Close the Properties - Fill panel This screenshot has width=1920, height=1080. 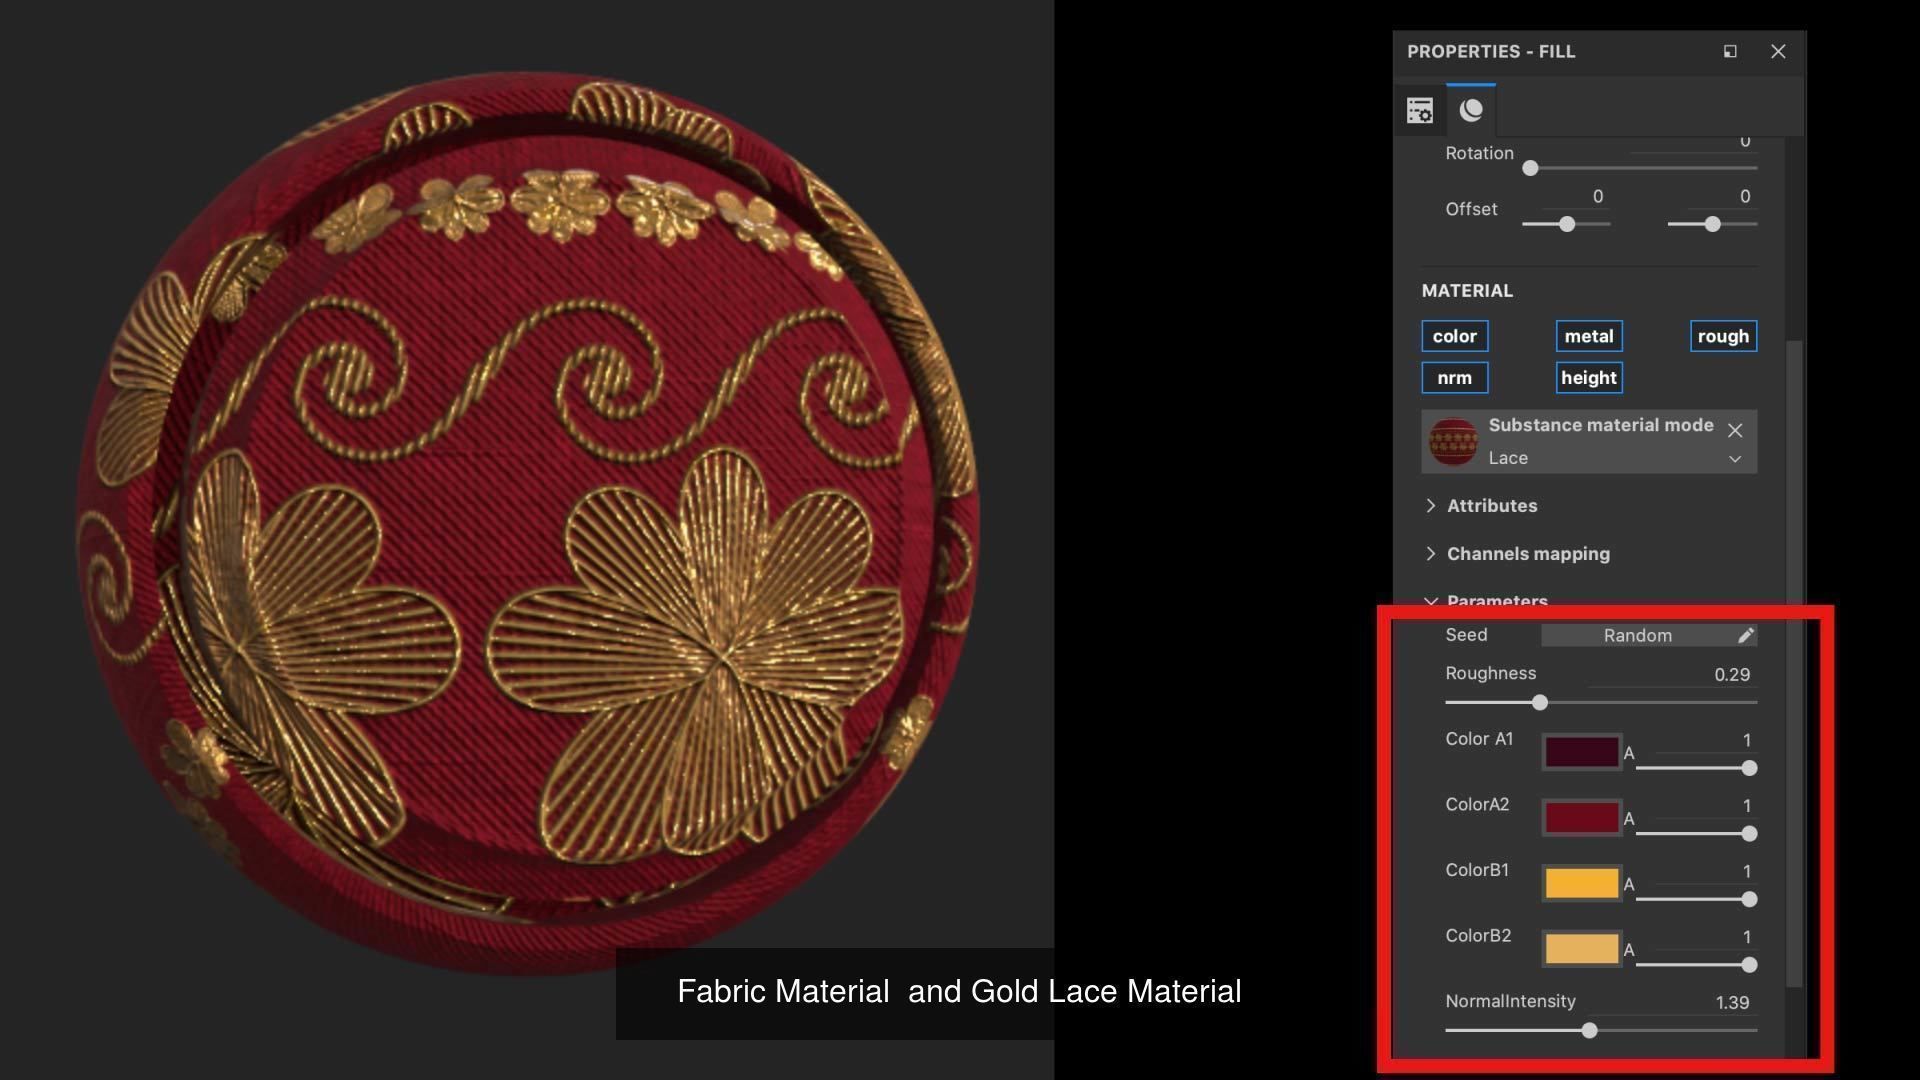coord(1778,51)
